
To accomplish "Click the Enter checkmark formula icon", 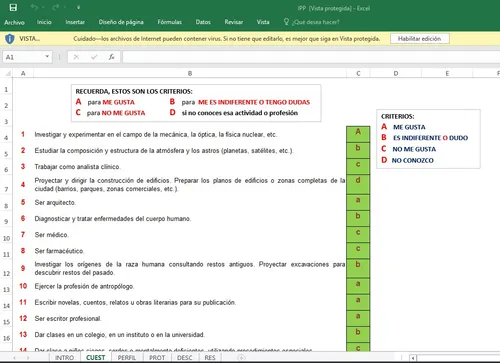I will tap(94, 57).
